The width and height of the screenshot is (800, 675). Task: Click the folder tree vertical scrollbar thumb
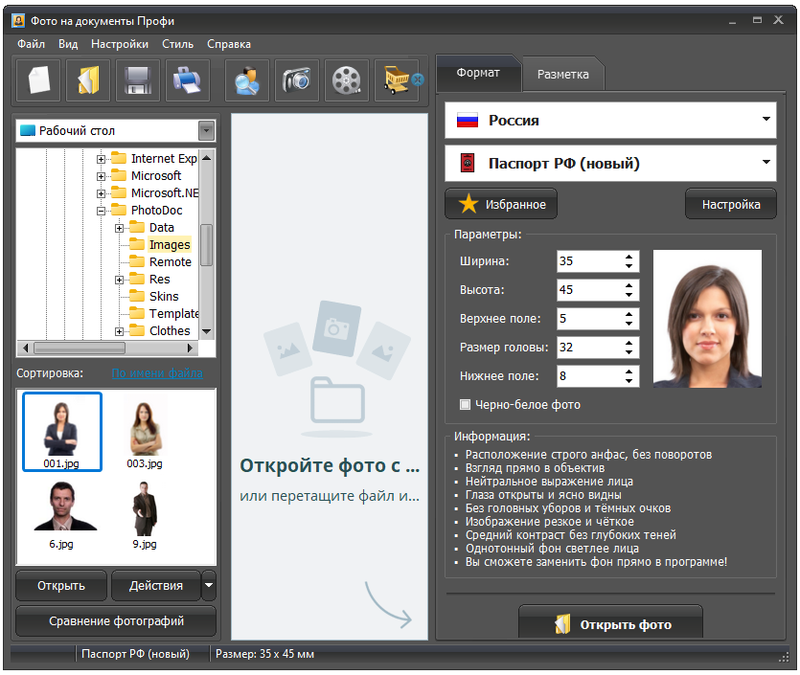pos(206,245)
